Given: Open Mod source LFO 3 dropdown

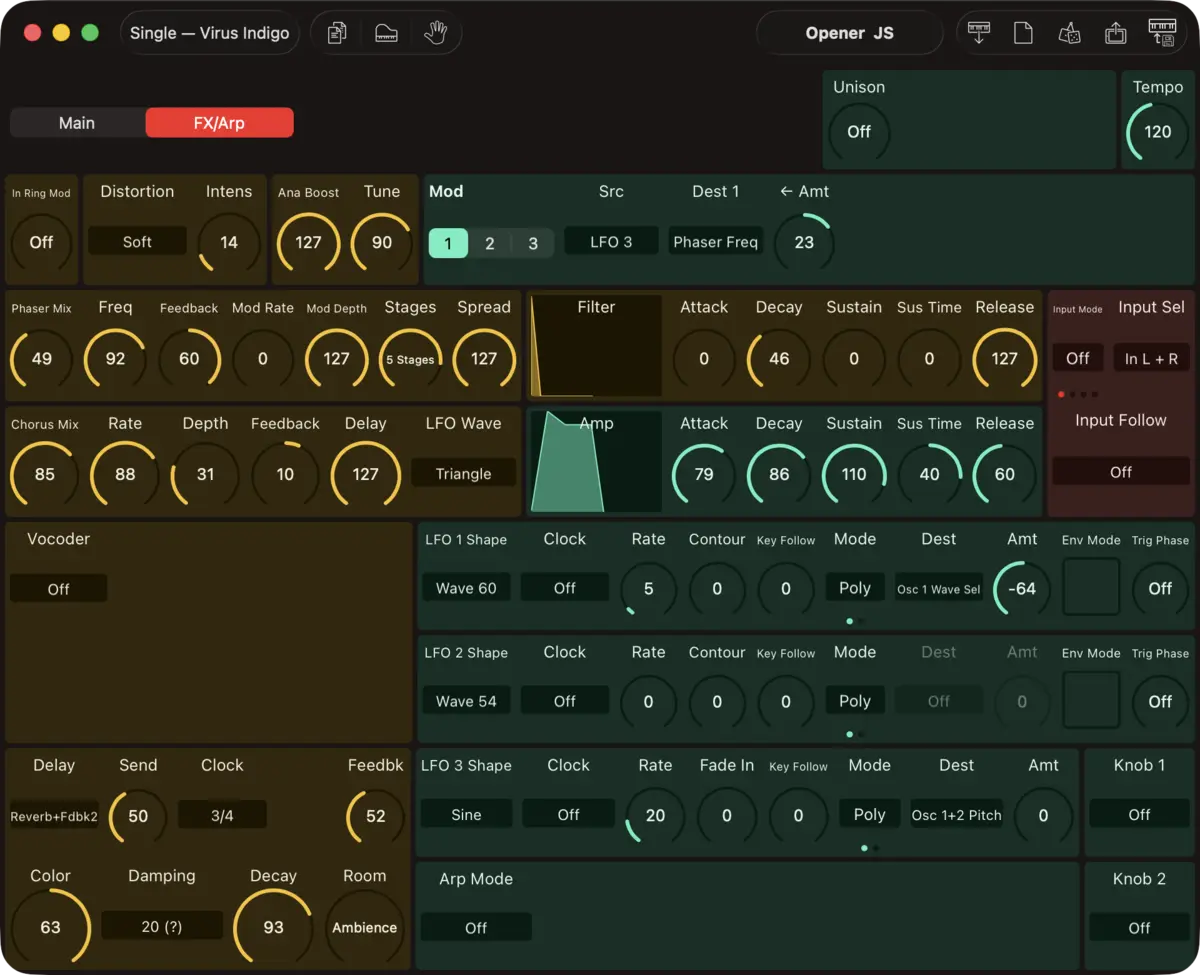Looking at the screenshot, I should pyautogui.click(x=611, y=241).
